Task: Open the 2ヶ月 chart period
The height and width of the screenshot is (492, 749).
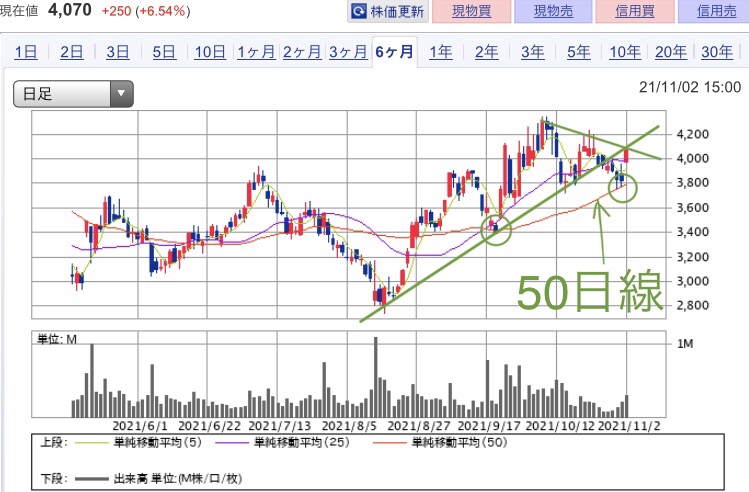Action: (302, 53)
